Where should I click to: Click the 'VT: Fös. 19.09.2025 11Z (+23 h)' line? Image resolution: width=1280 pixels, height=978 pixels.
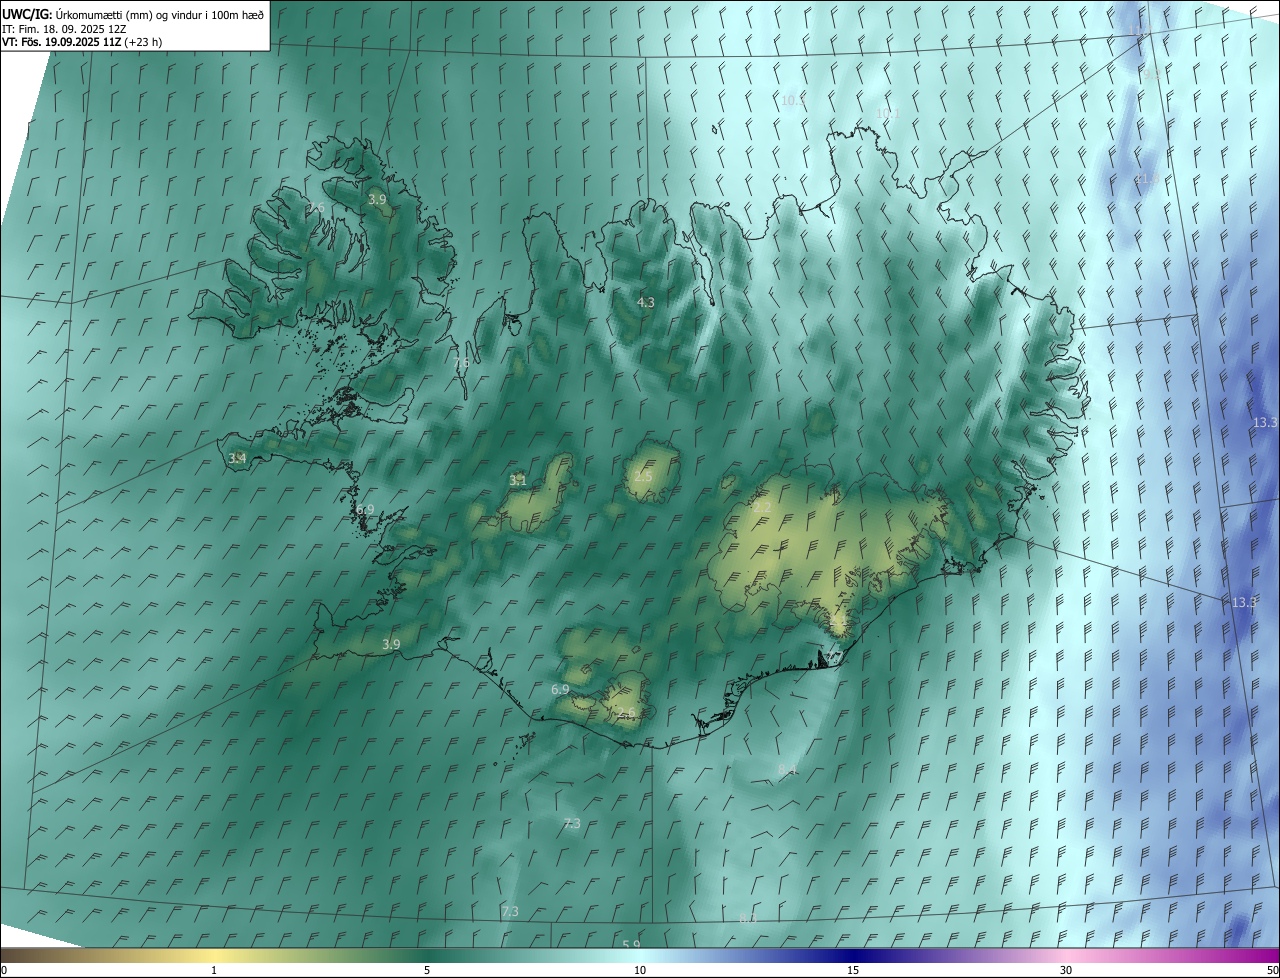tap(82, 42)
